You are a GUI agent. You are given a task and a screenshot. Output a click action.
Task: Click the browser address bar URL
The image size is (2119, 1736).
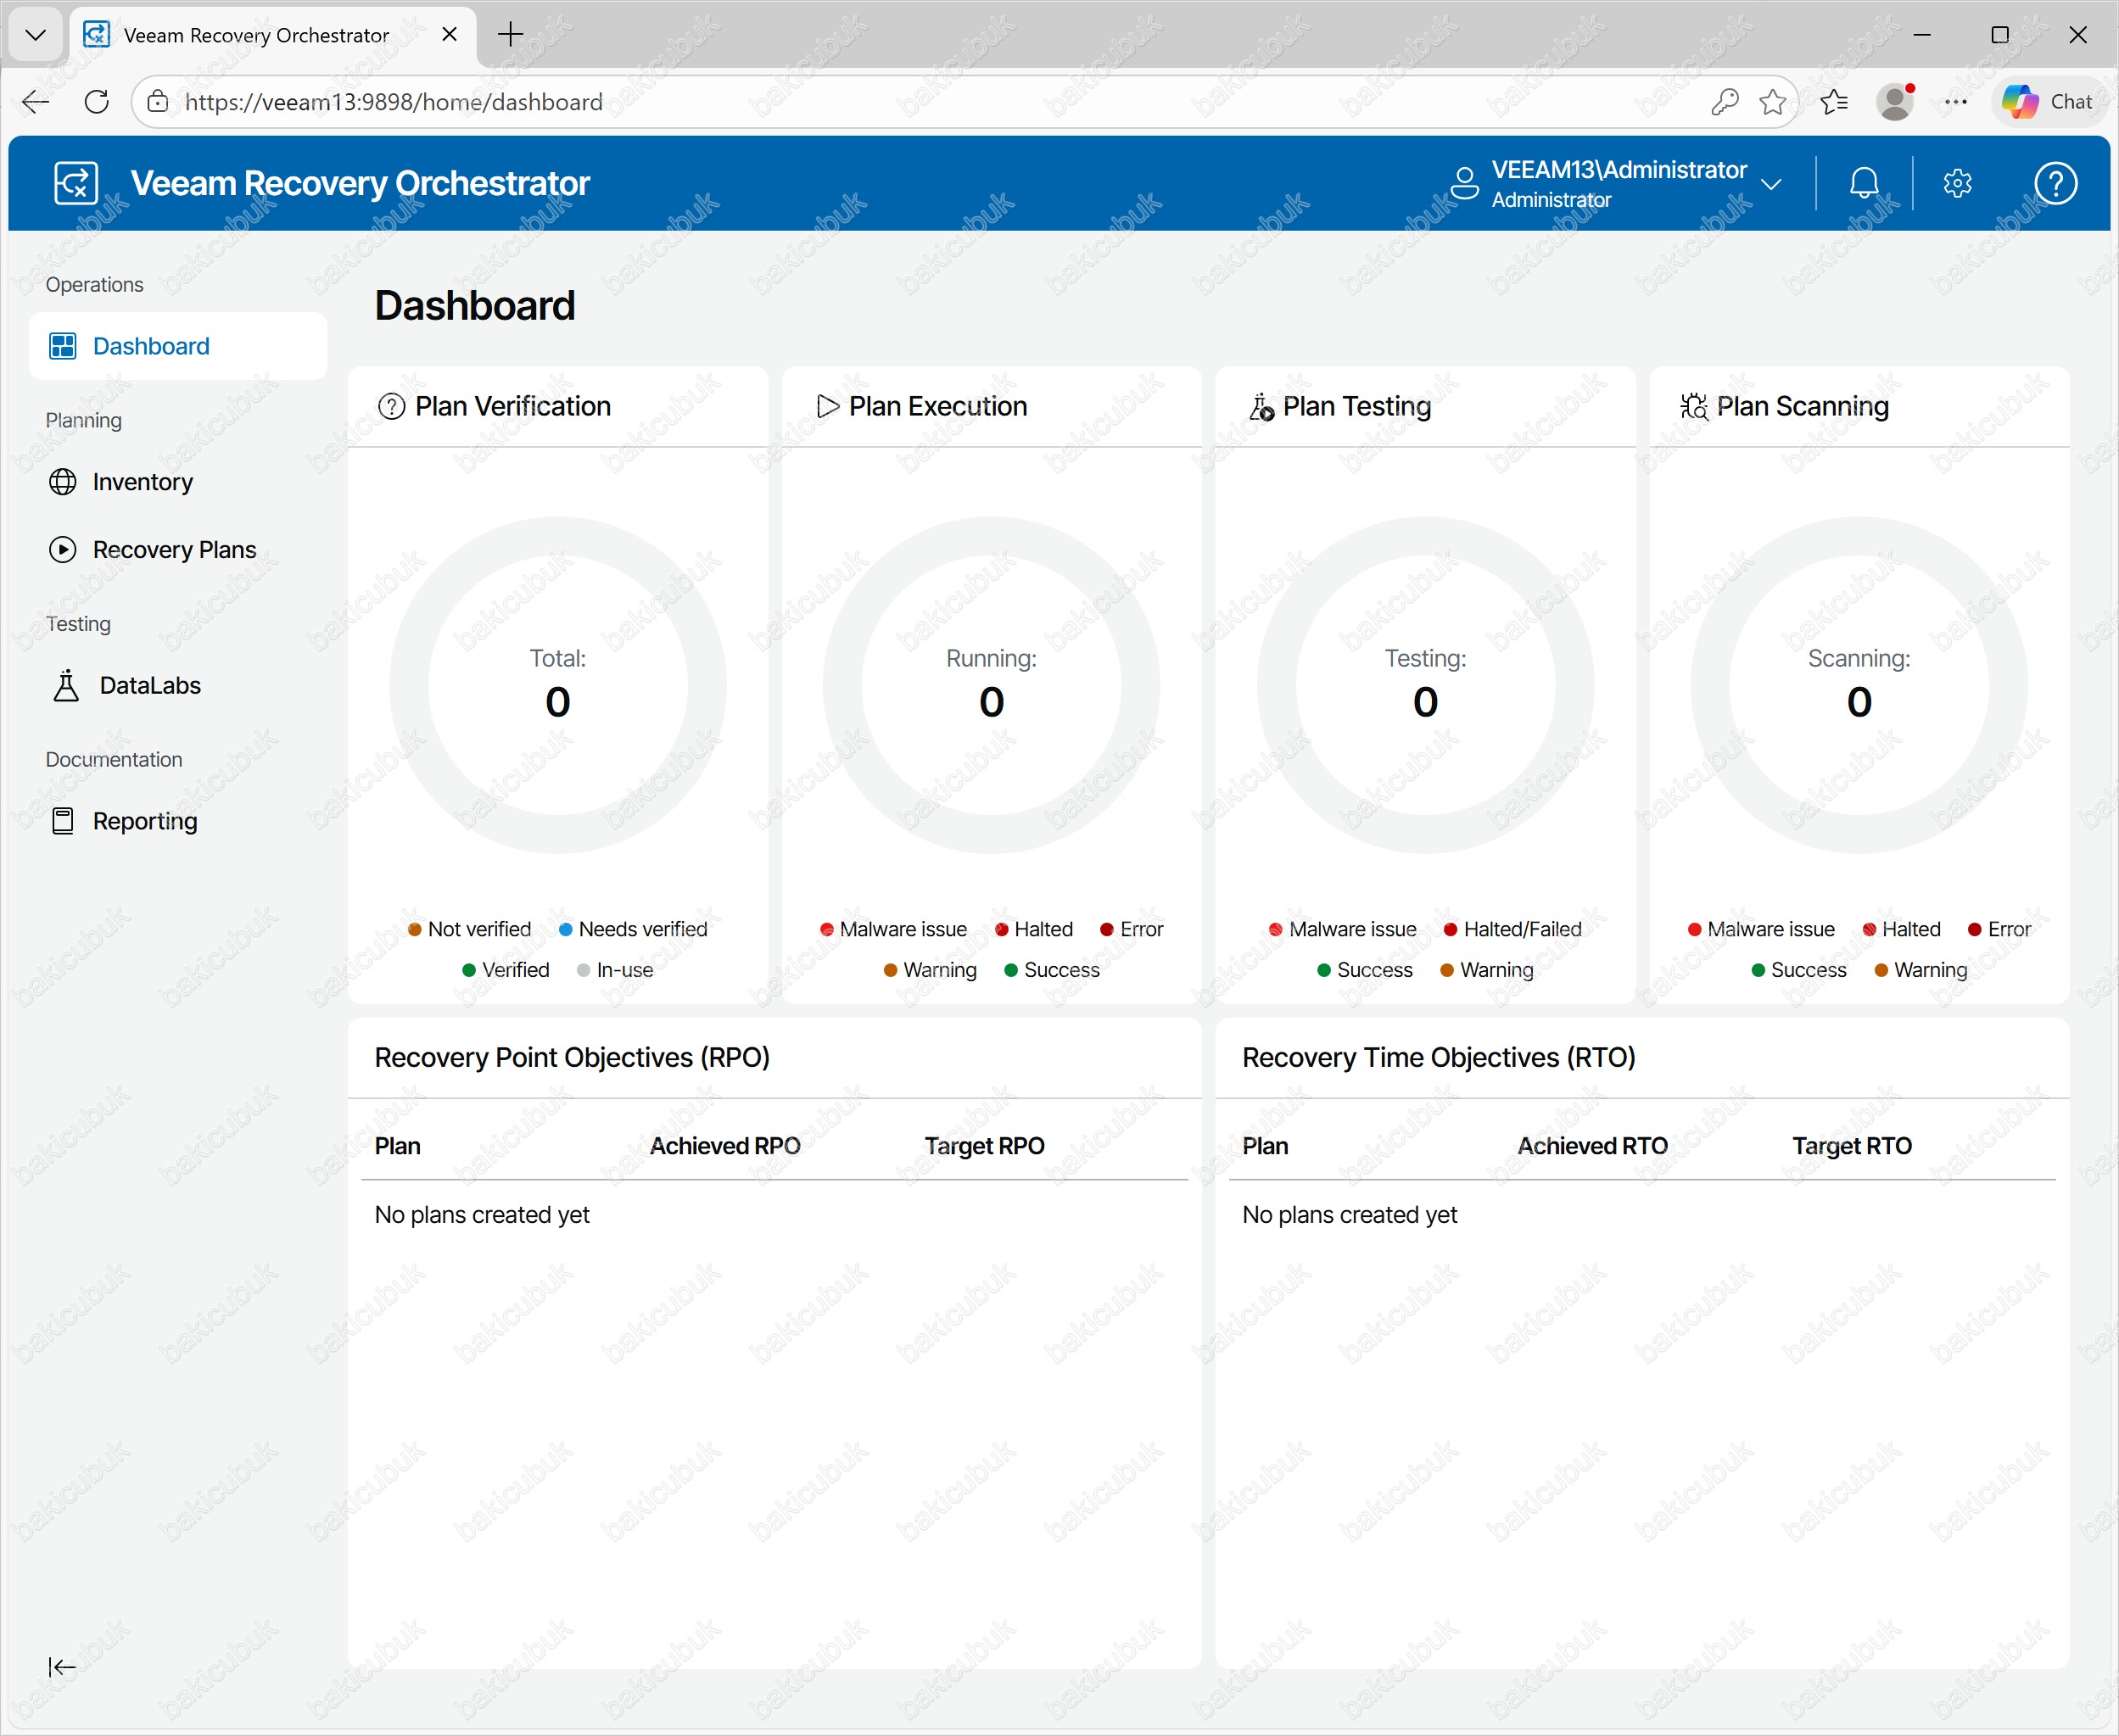click(x=393, y=101)
